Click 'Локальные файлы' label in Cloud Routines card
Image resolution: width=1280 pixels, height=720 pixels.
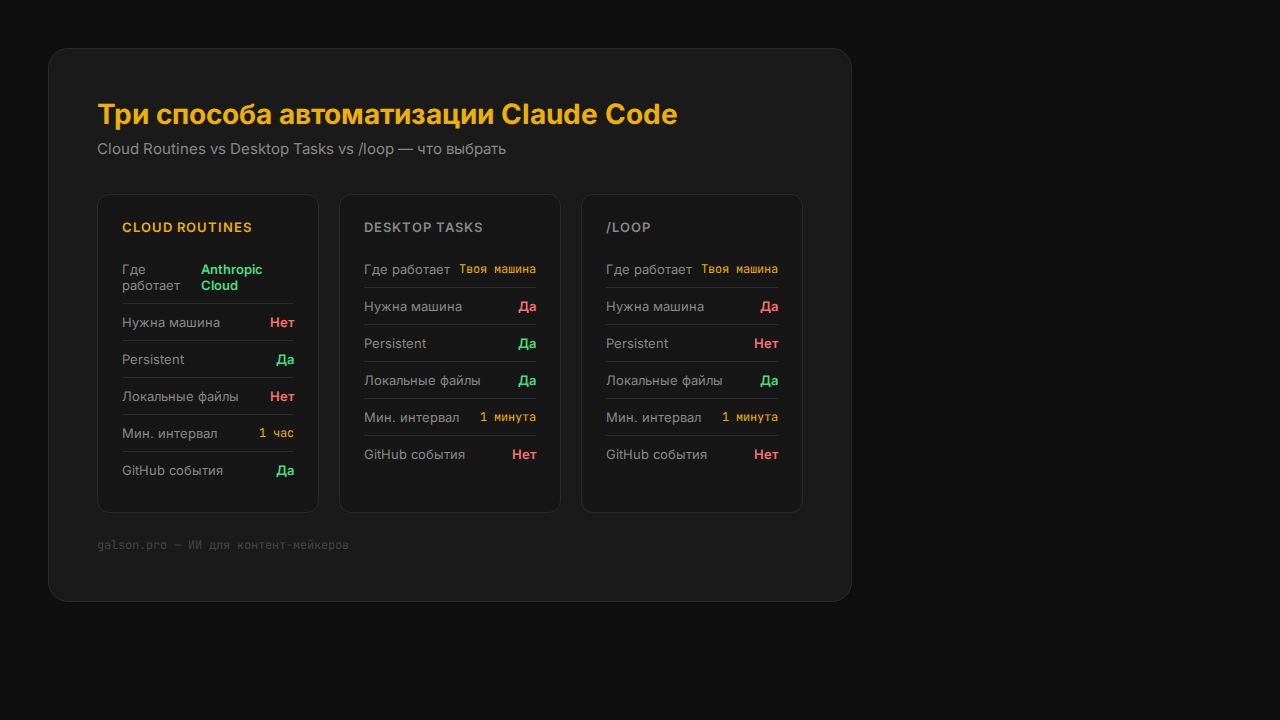180,397
